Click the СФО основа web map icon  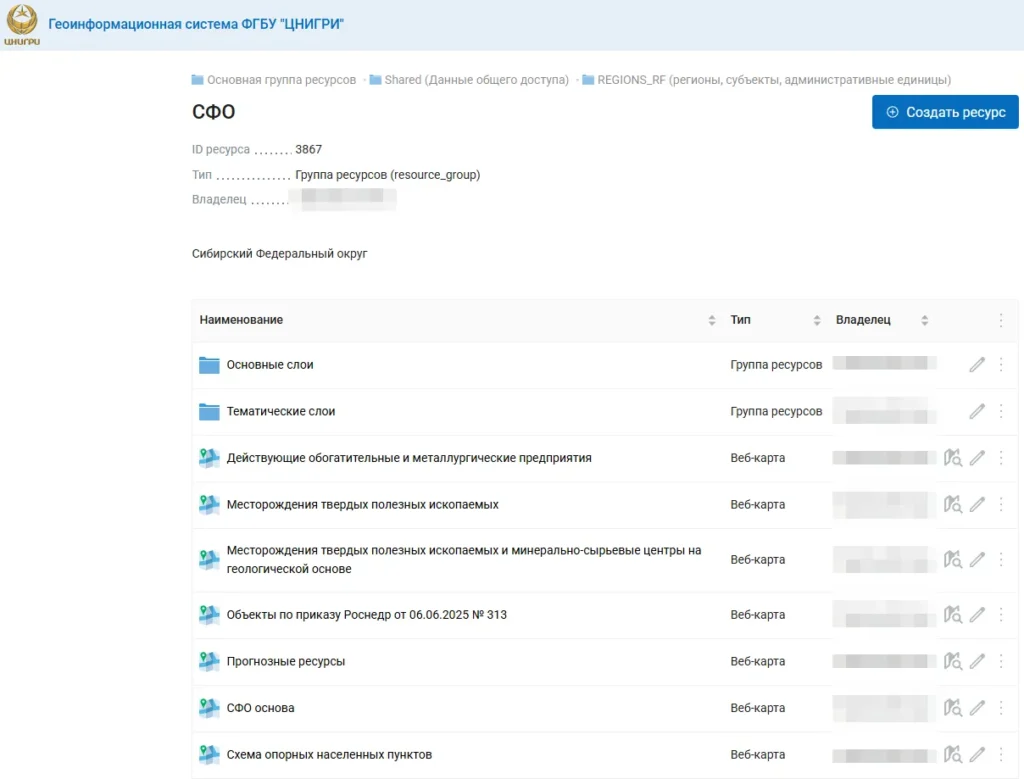(209, 708)
